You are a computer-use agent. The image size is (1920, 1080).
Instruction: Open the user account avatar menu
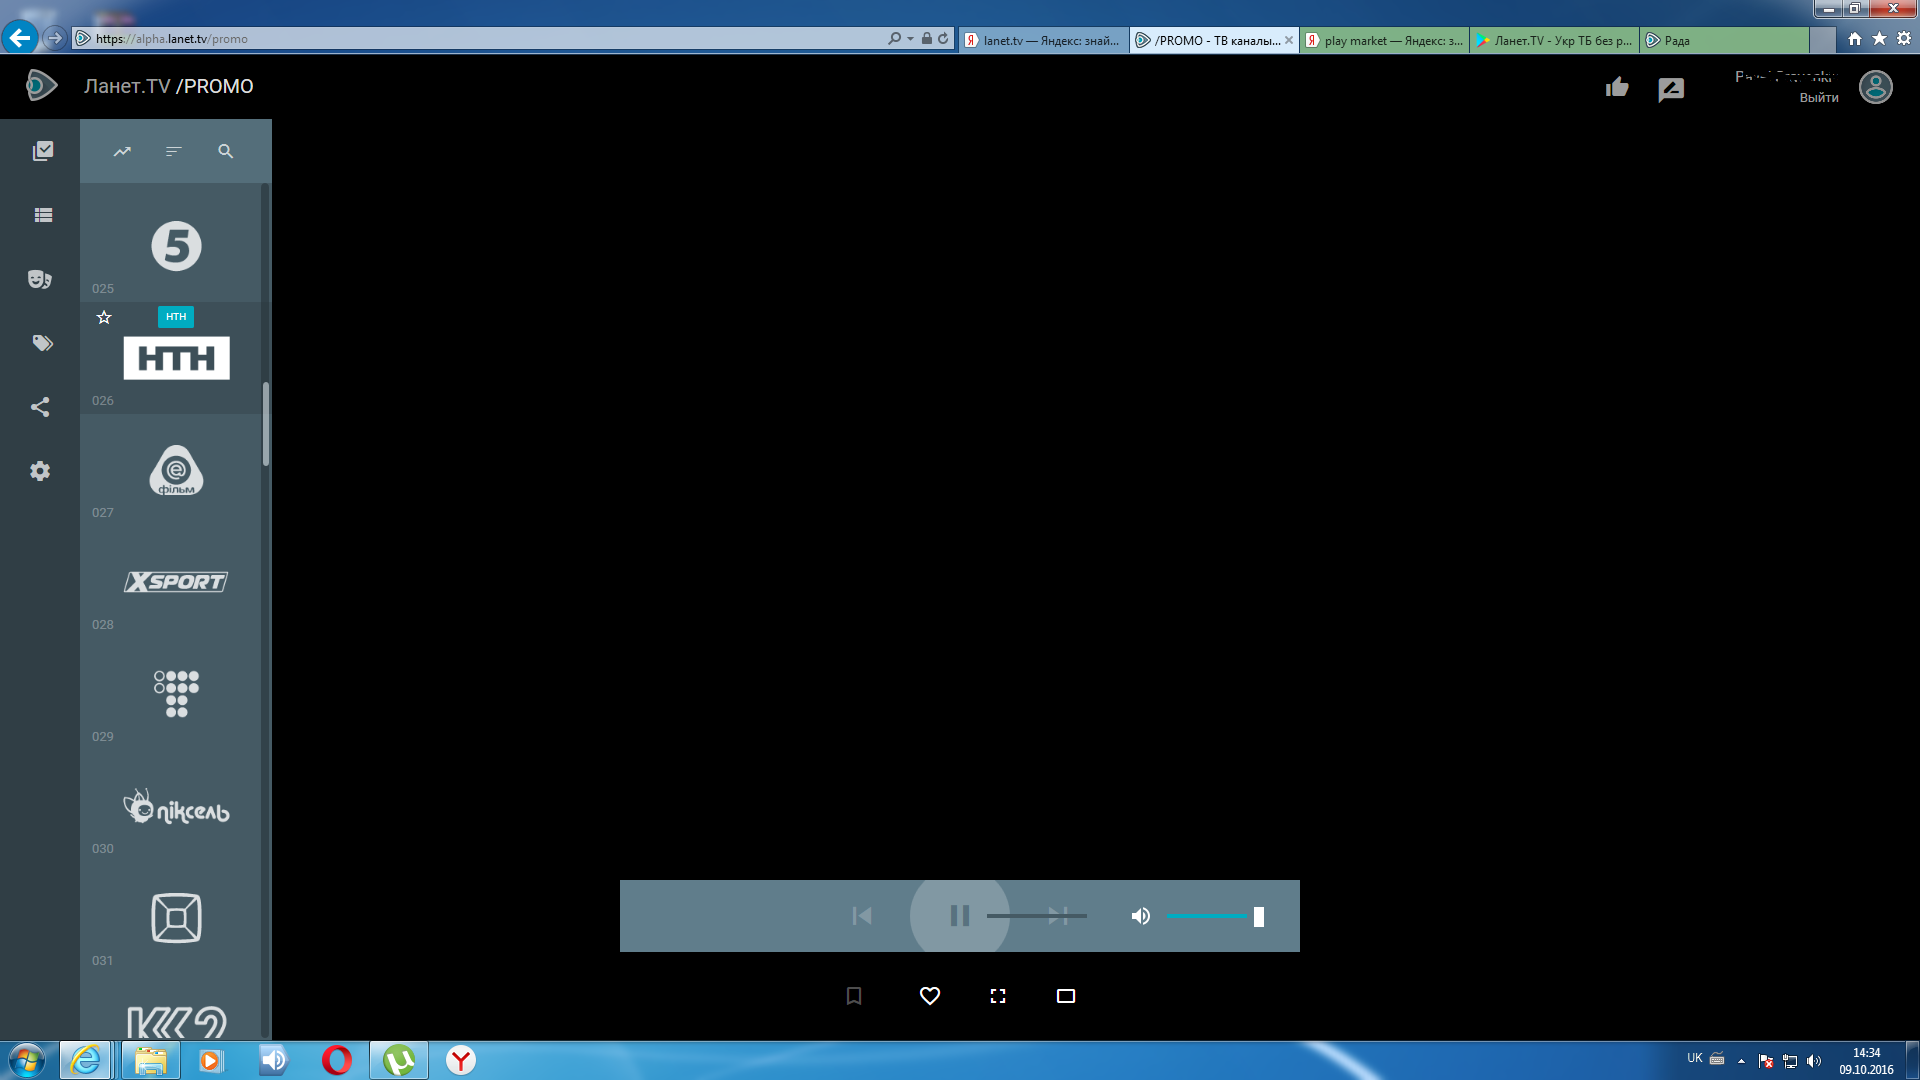point(1875,87)
